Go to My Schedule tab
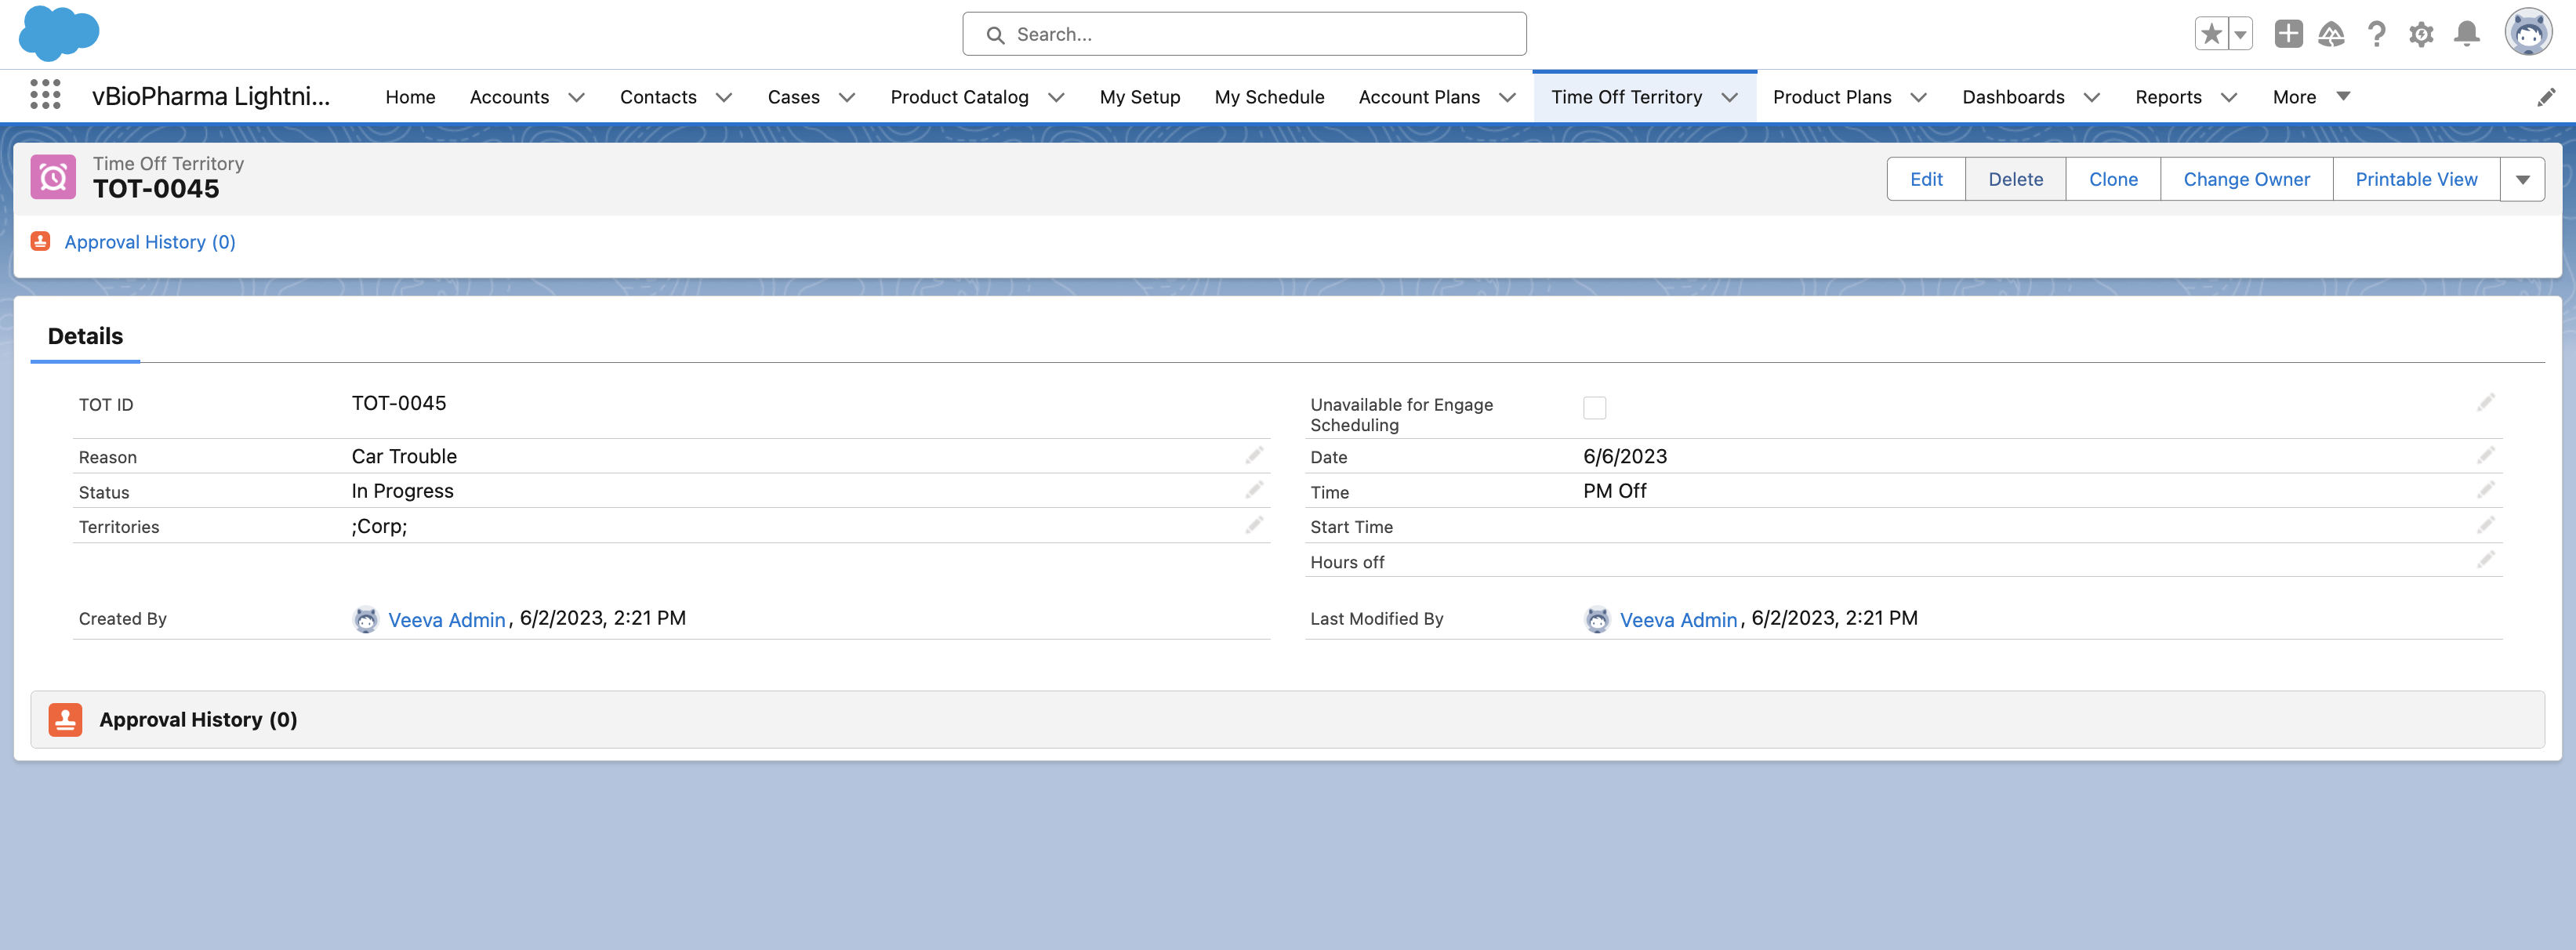The width and height of the screenshot is (2576, 950). 1269,97
